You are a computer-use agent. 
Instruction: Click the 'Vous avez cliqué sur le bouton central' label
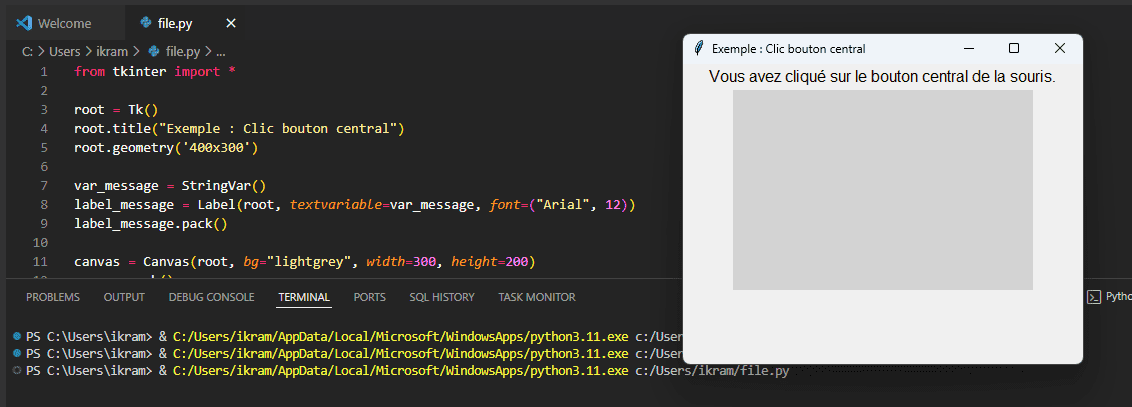coord(882,76)
